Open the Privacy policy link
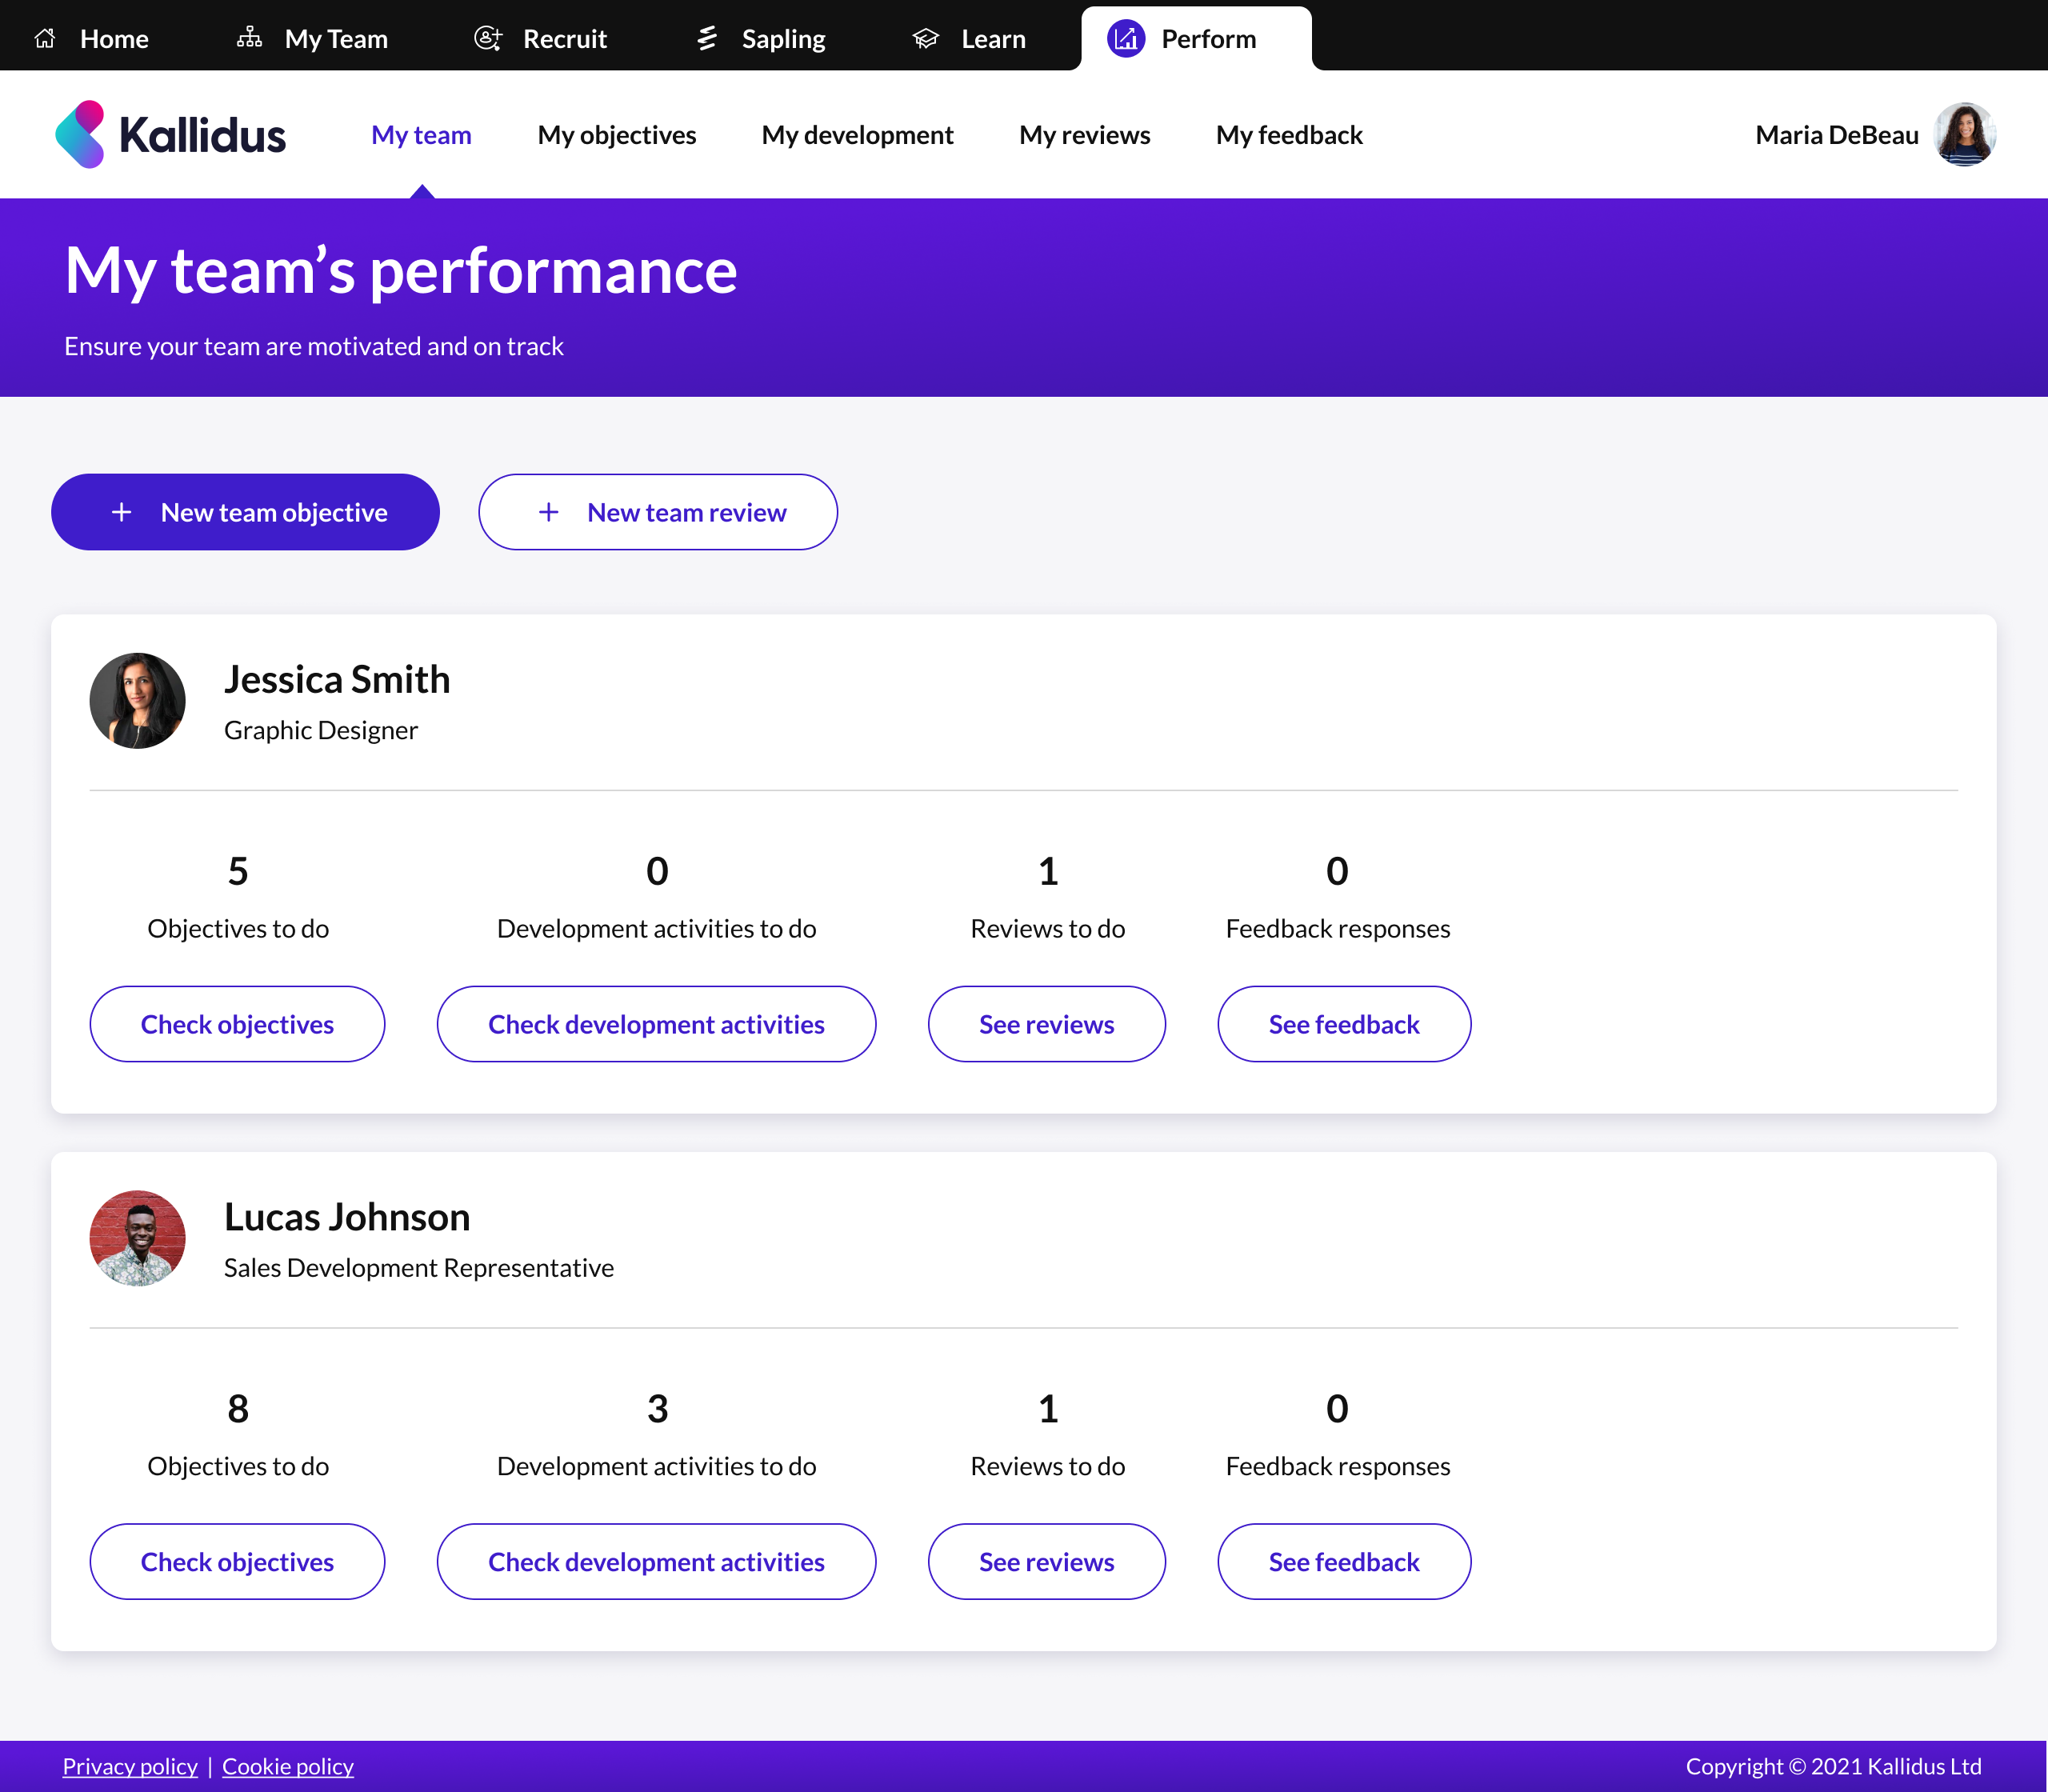Image resolution: width=2048 pixels, height=1792 pixels. click(x=130, y=1765)
